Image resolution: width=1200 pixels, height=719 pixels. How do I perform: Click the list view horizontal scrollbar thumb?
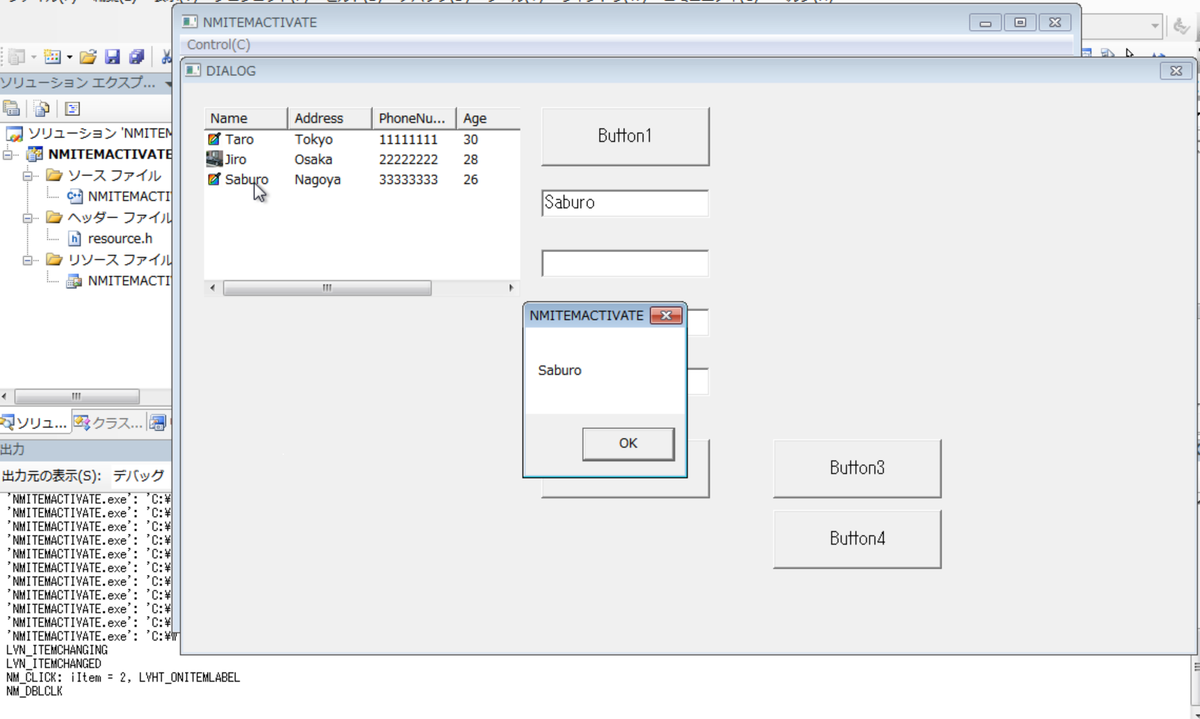click(x=327, y=288)
